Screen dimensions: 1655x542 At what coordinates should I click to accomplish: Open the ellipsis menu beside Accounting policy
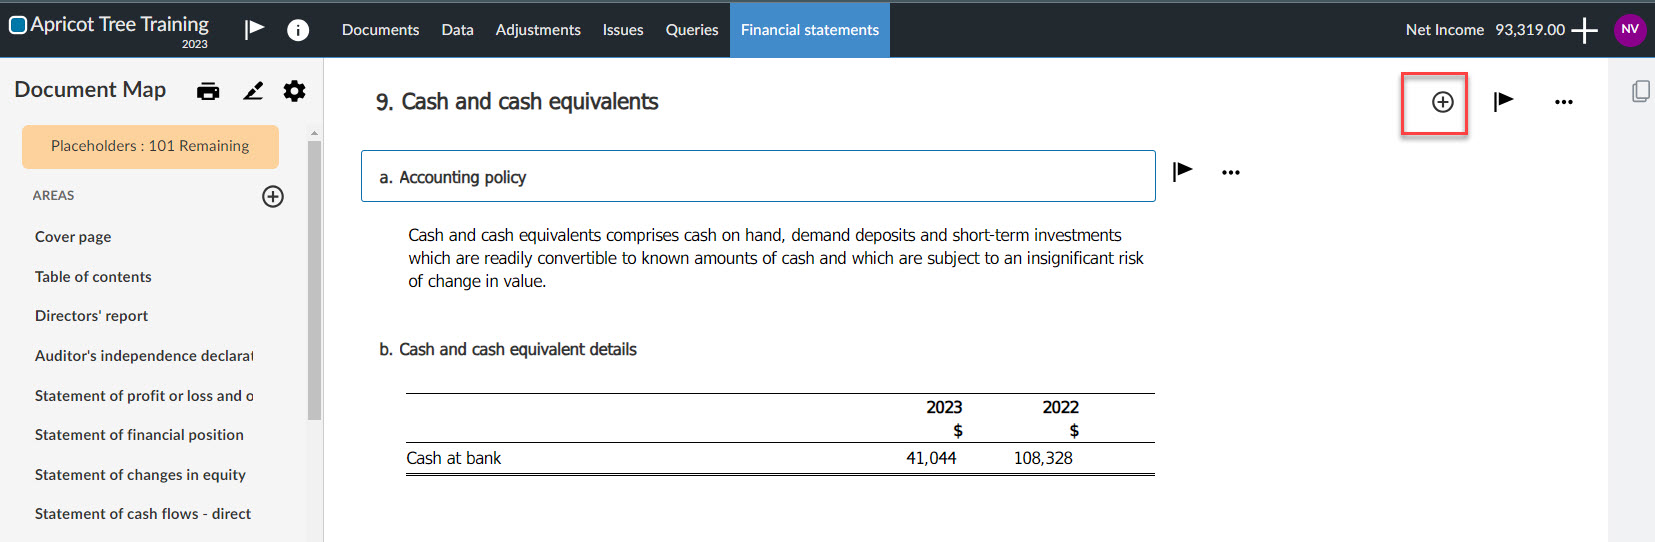(x=1231, y=173)
